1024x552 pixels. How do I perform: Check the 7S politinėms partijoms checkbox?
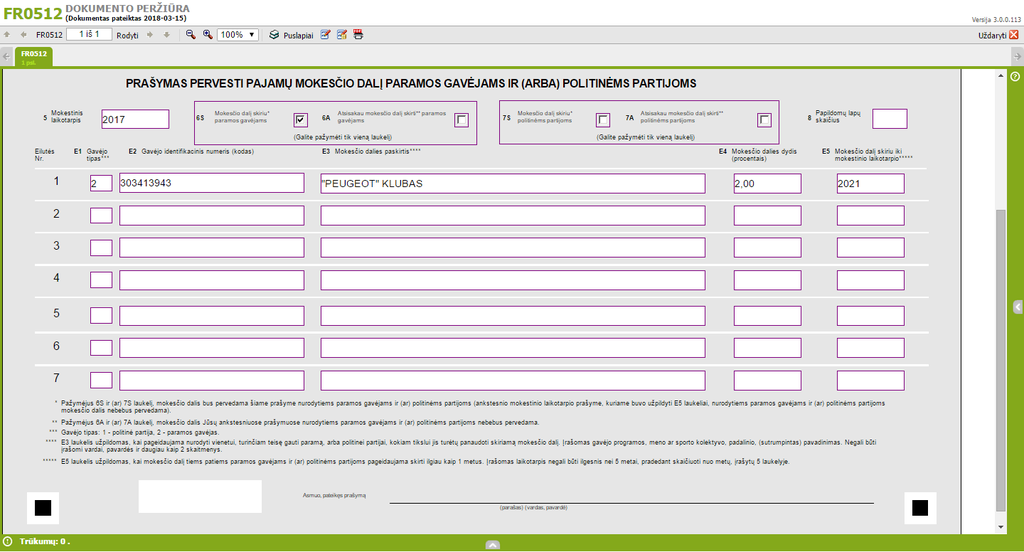click(603, 120)
